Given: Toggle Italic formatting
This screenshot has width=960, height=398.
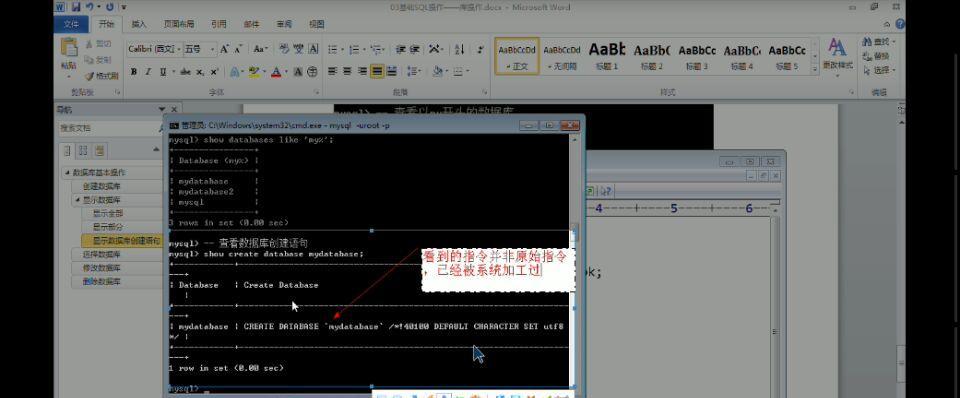Looking at the screenshot, I should pos(148,72).
